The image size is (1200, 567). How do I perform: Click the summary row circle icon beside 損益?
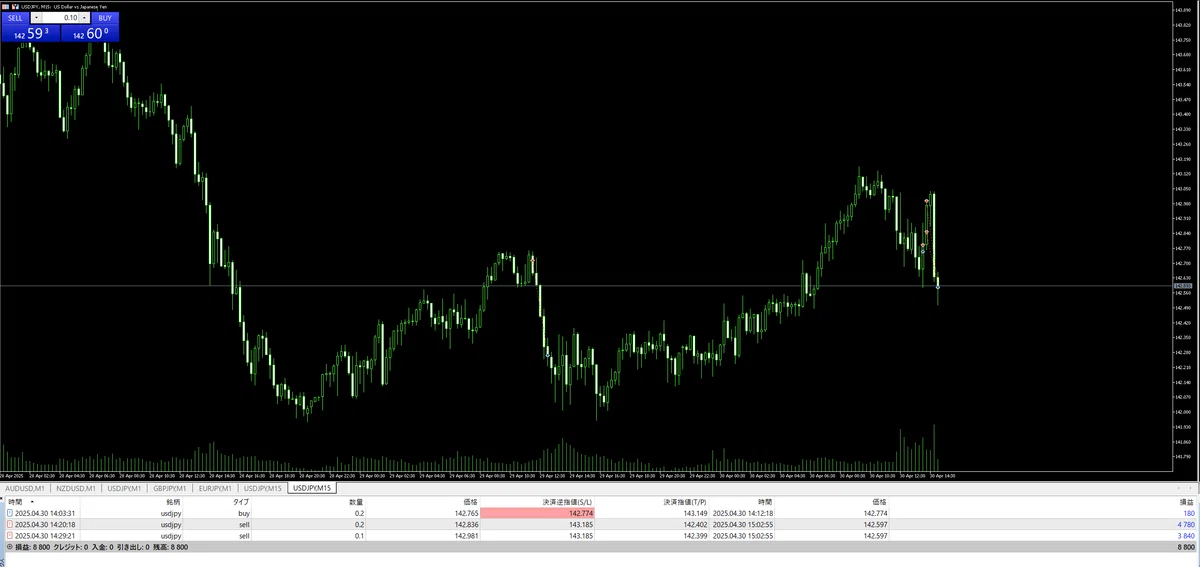tap(10, 548)
